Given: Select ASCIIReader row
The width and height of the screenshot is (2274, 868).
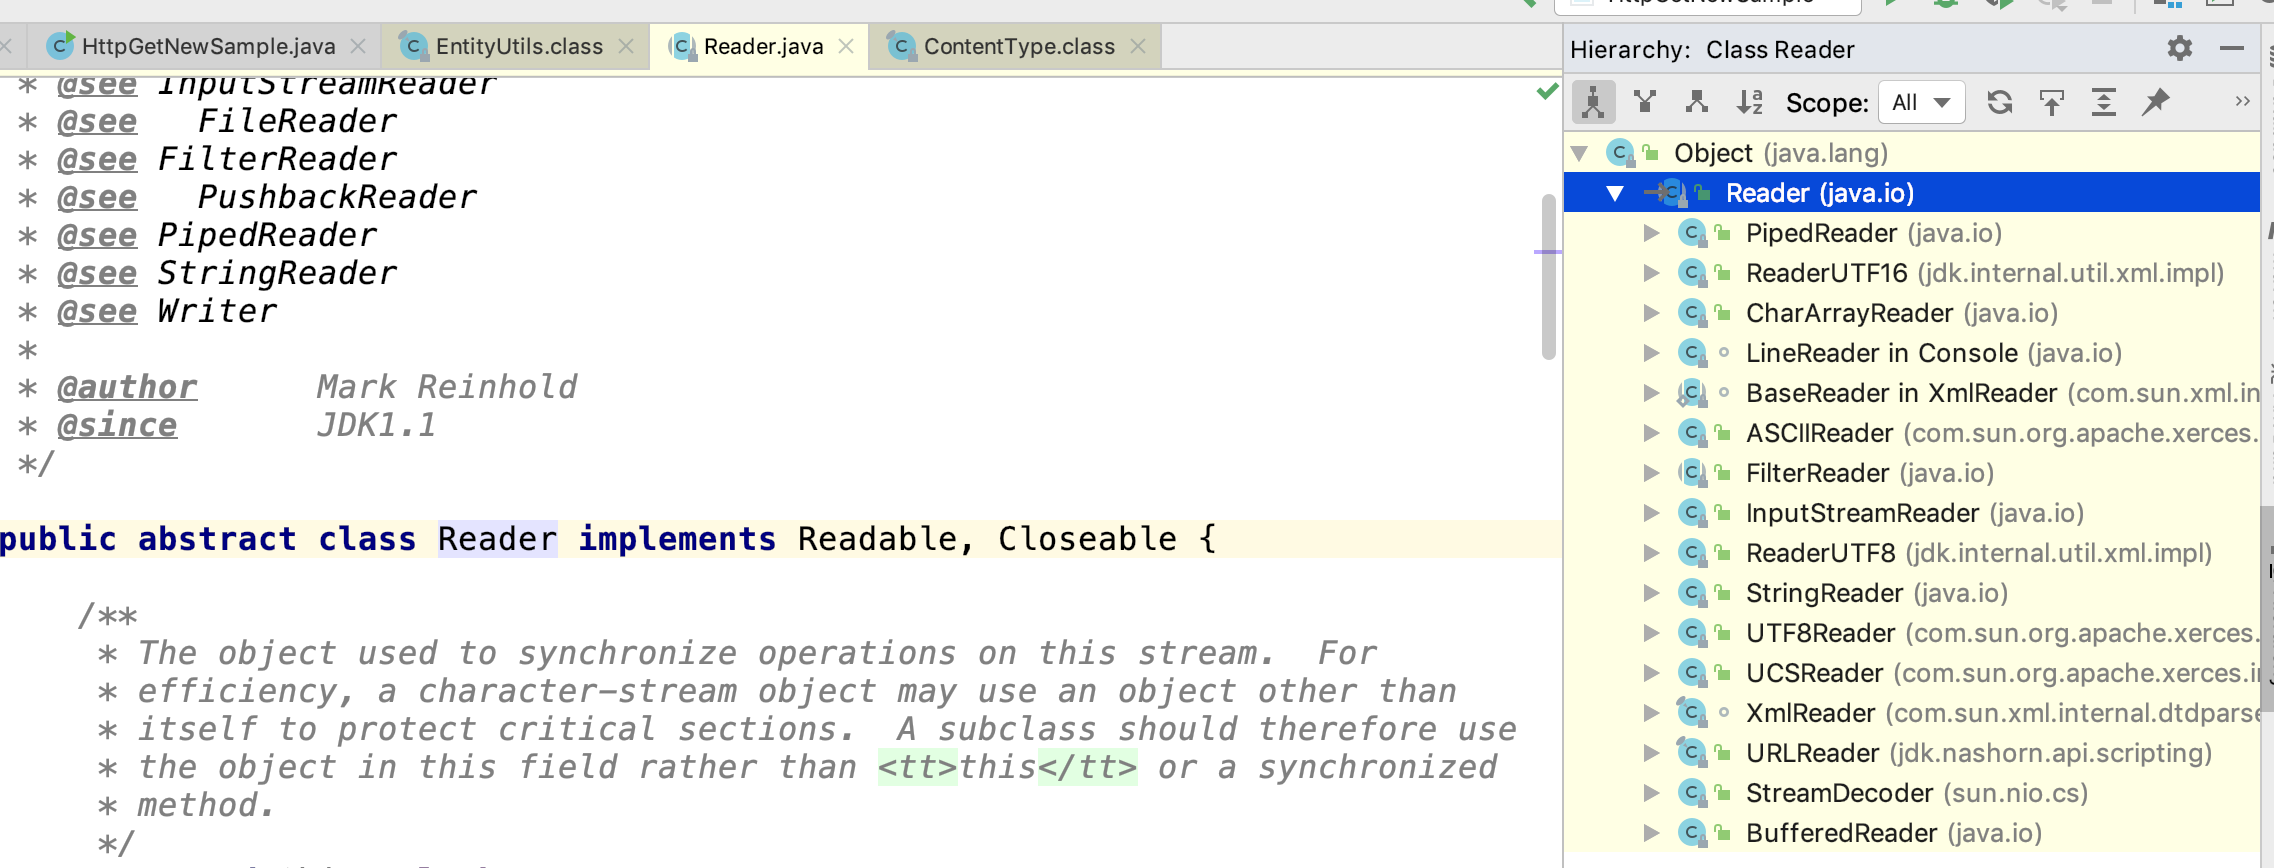Looking at the screenshot, I should (x=1912, y=433).
